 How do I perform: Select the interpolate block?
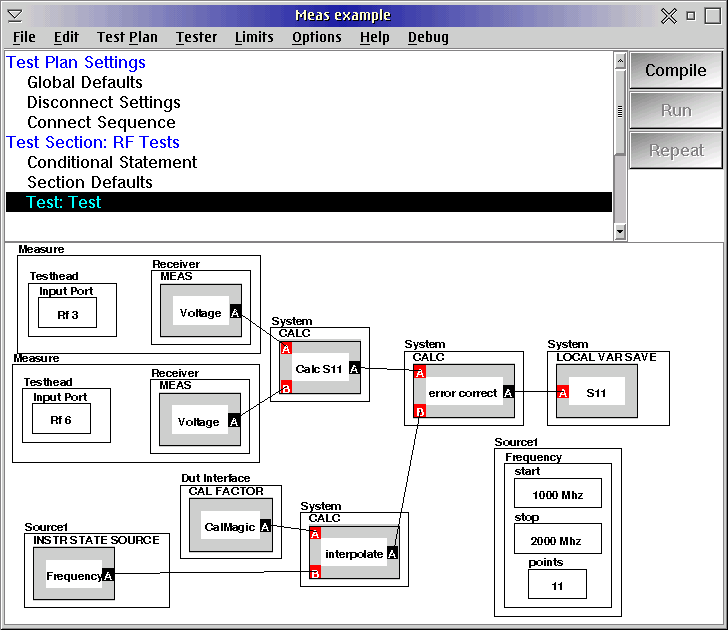point(354,552)
